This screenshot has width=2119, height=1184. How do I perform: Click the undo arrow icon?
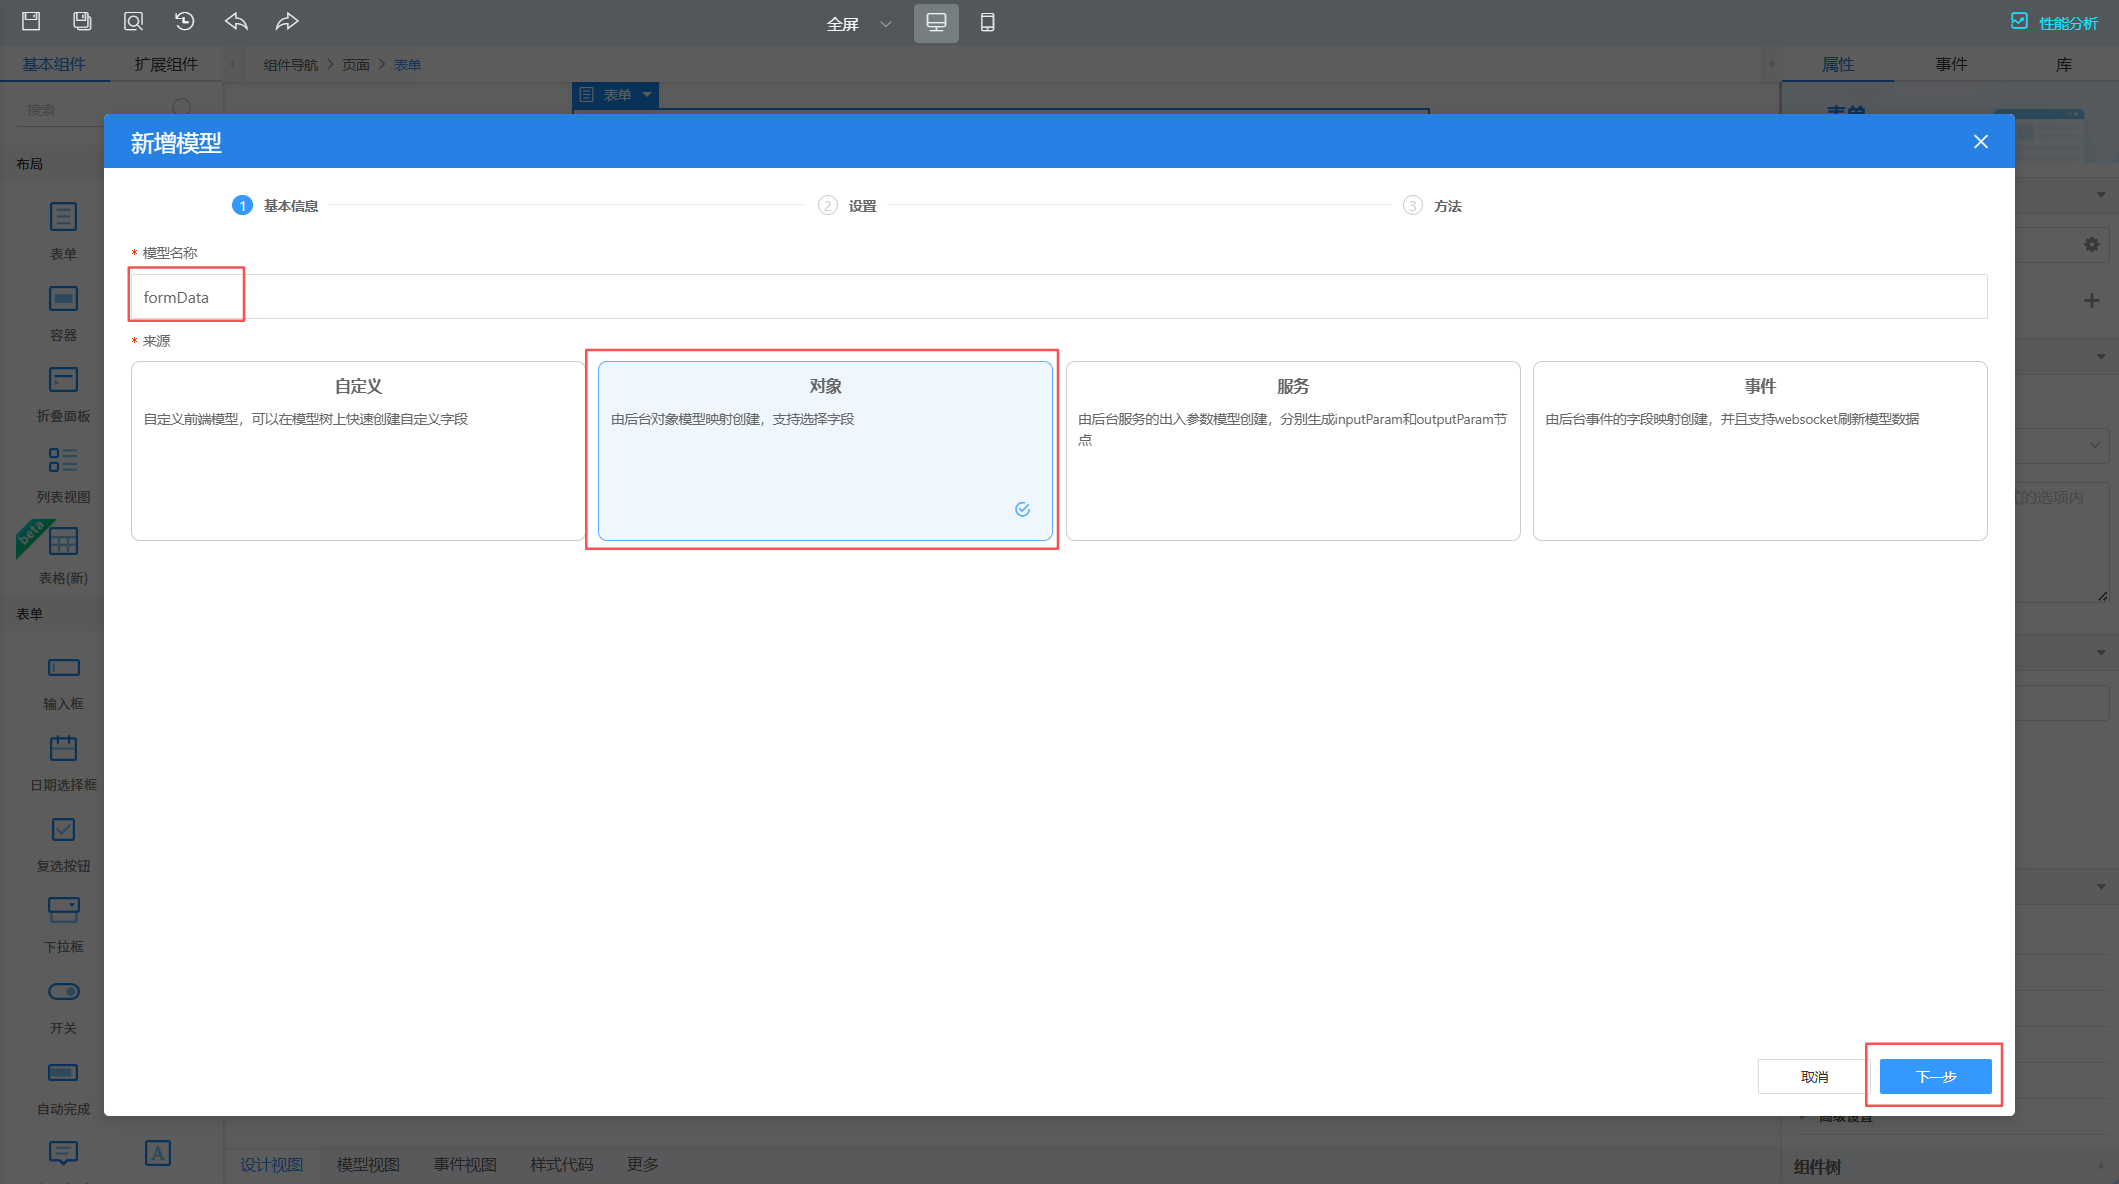point(236,21)
